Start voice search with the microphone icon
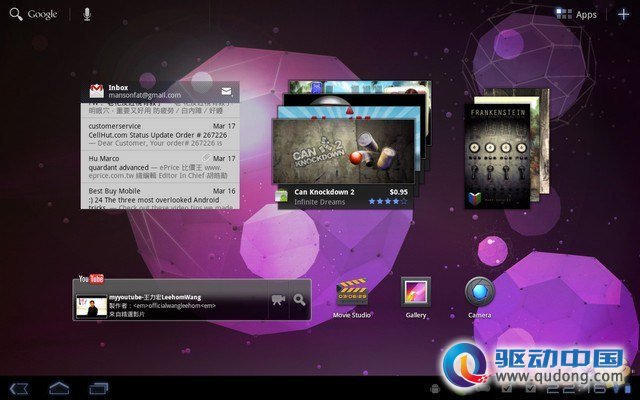 coord(87,14)
